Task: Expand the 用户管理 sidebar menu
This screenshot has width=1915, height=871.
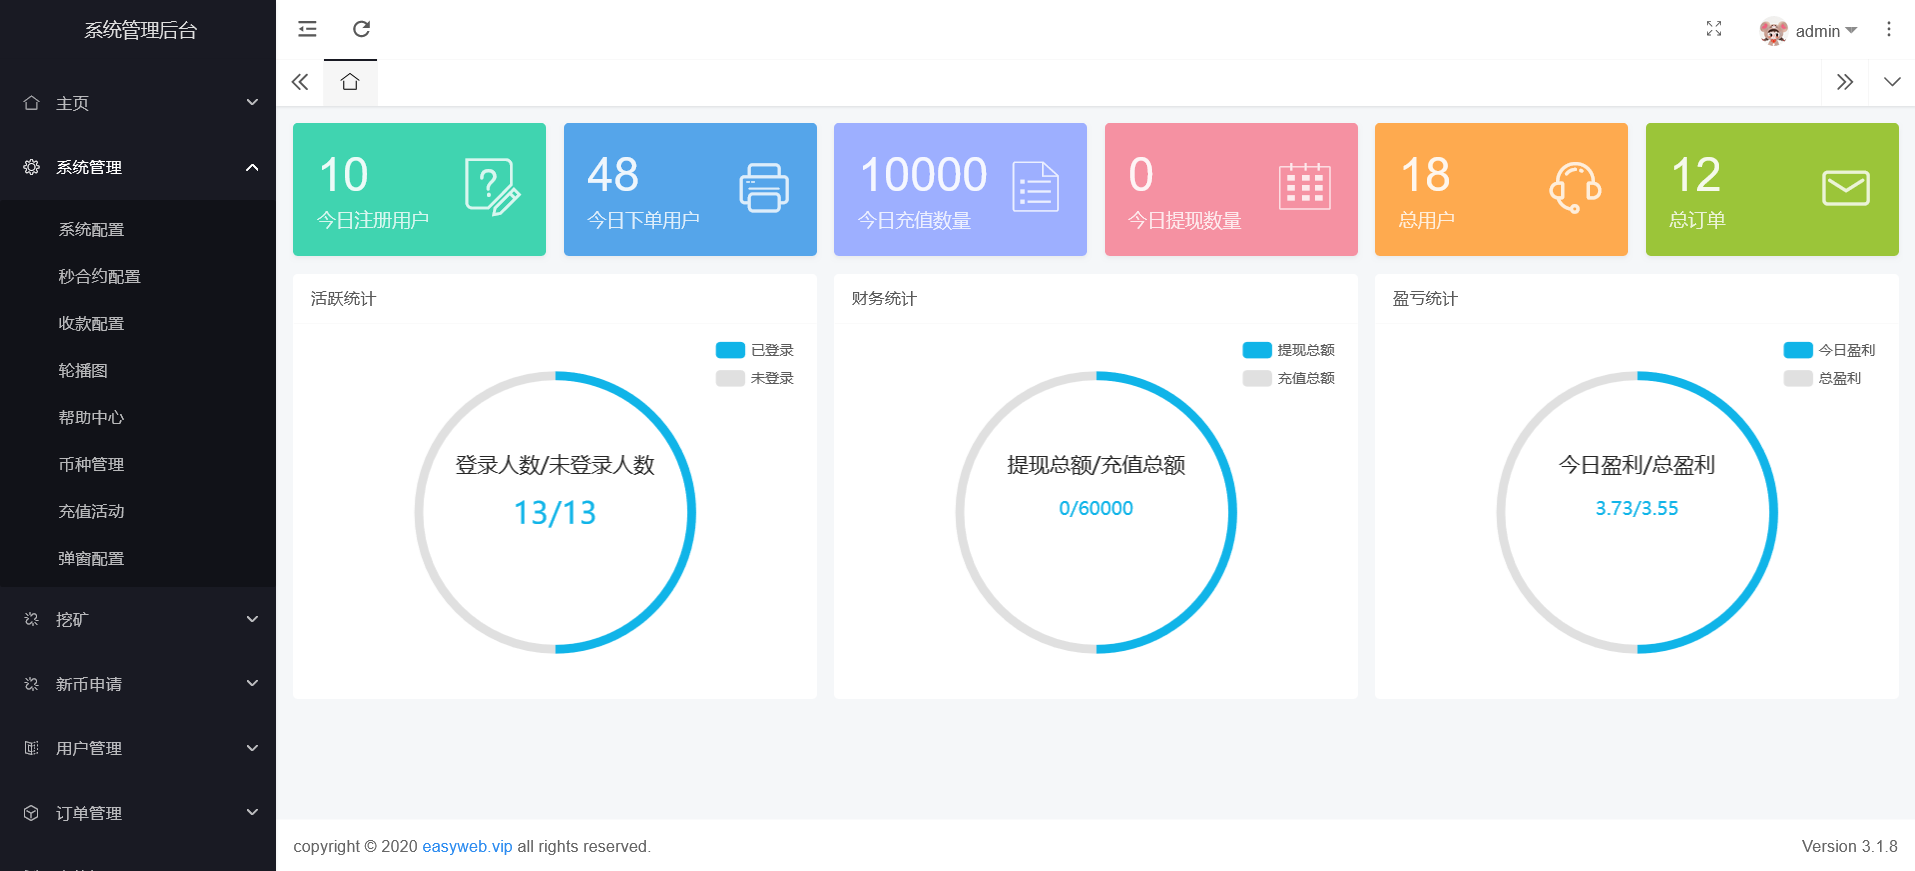Action: [138, 748]
